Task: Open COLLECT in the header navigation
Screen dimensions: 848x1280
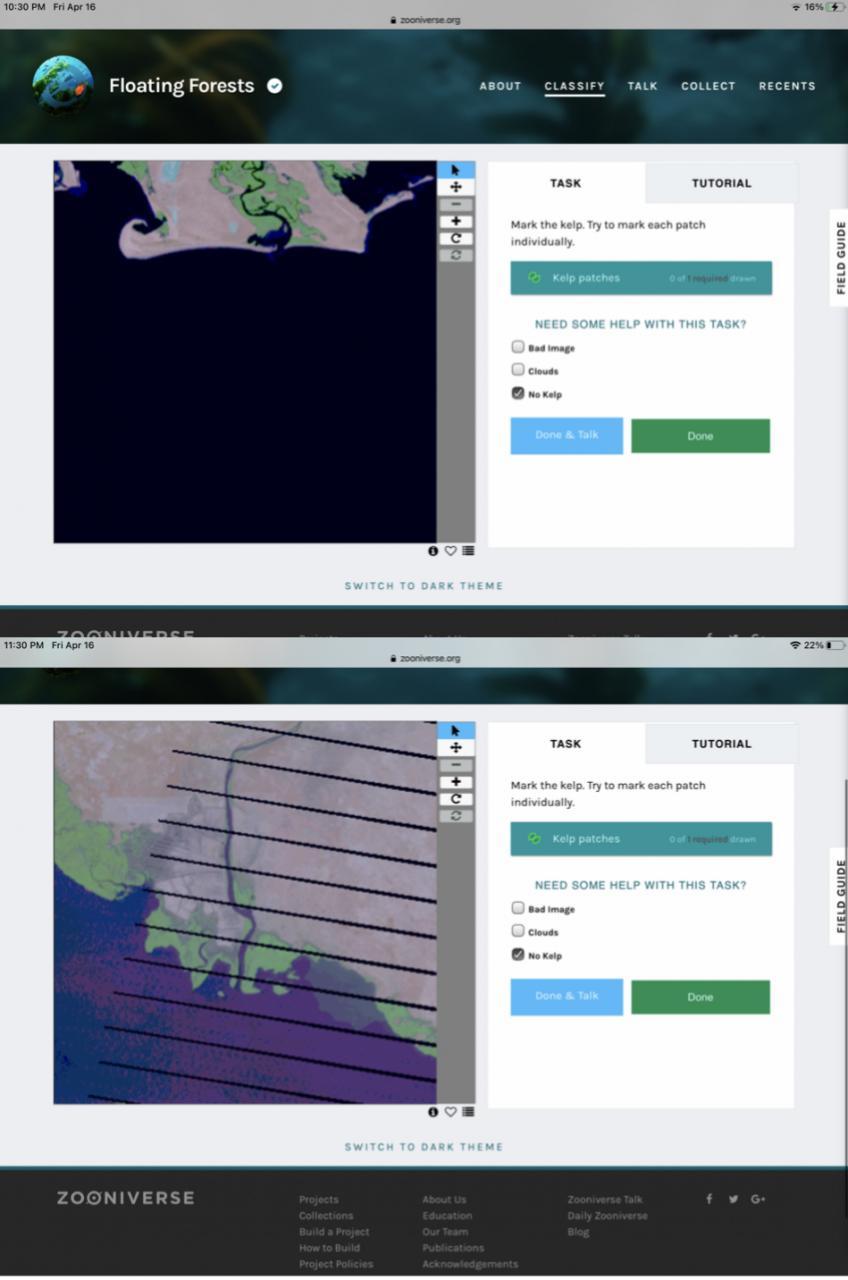Action: (x=708, y=86)
